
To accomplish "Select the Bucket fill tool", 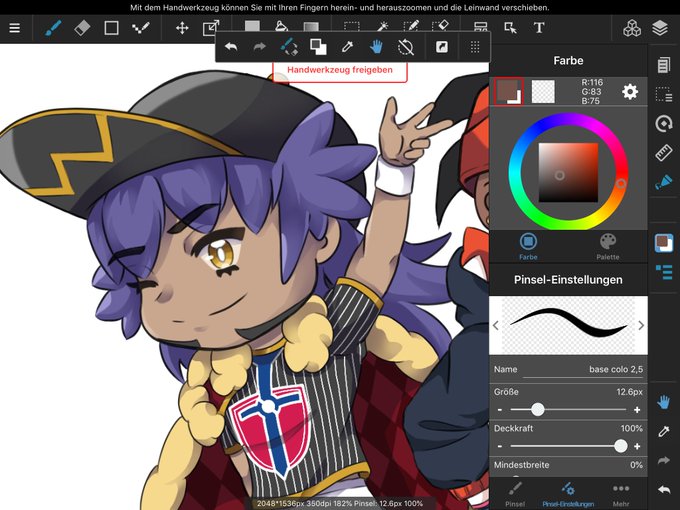I will 281,25.
